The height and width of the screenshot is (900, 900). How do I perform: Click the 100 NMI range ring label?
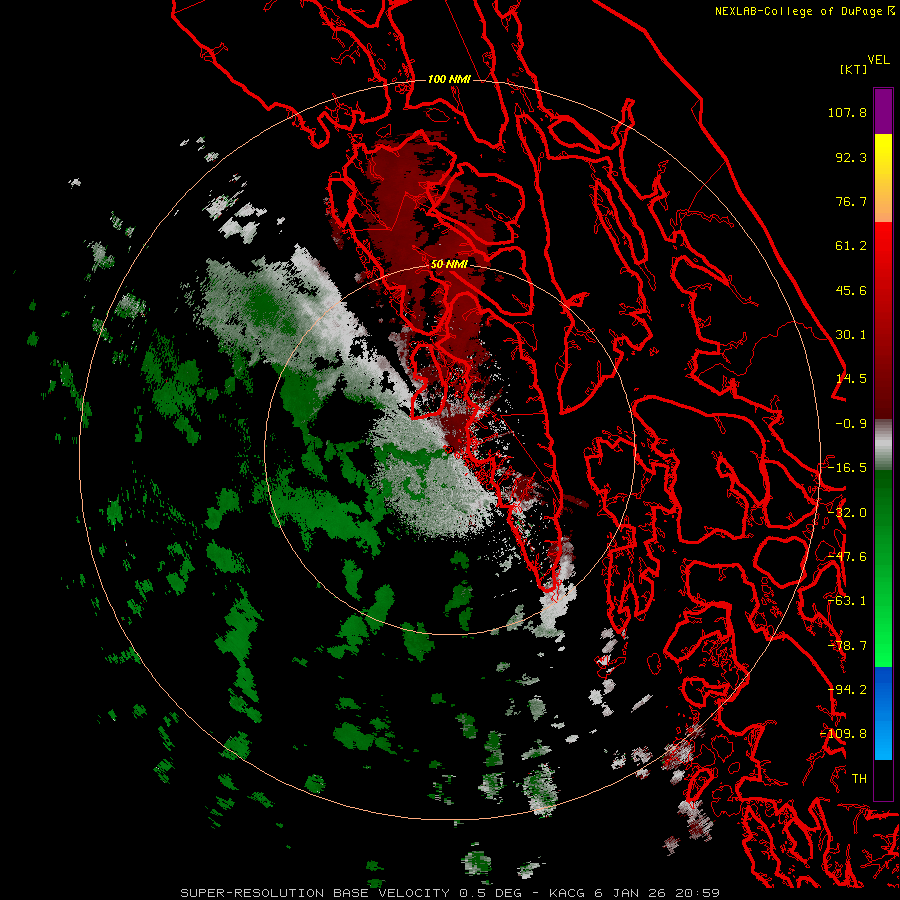click(449, 79)
